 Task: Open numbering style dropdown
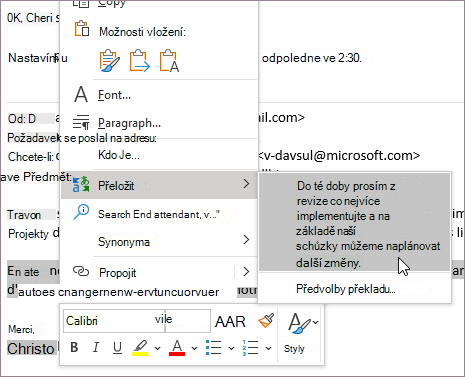268,349
